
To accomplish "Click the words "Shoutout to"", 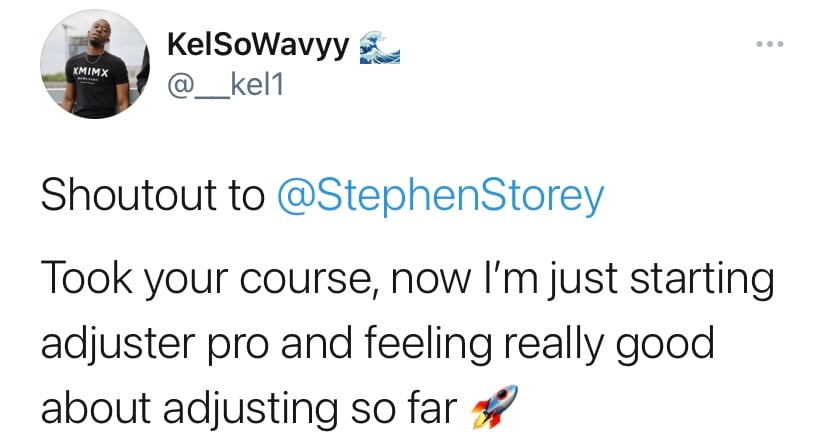I will [150, 198].
